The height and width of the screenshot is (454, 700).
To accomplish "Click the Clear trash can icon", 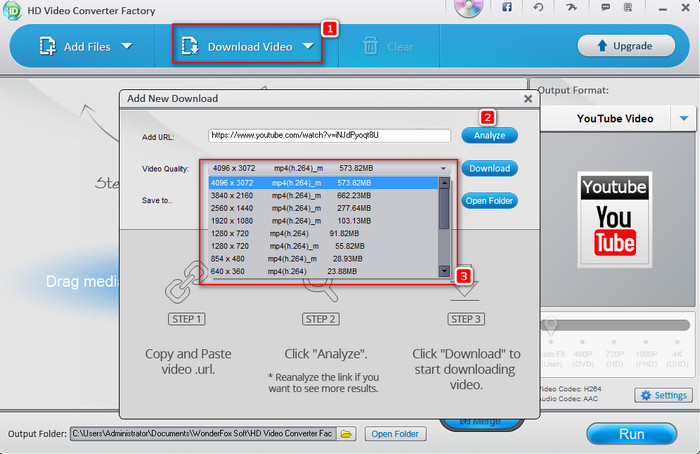I will click(371, 46).
